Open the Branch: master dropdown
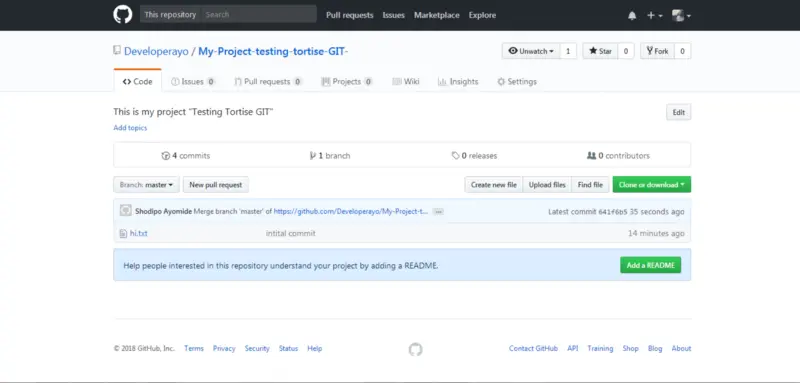The height and width of the screenshot is (383, 800). [x=146, y=185]
